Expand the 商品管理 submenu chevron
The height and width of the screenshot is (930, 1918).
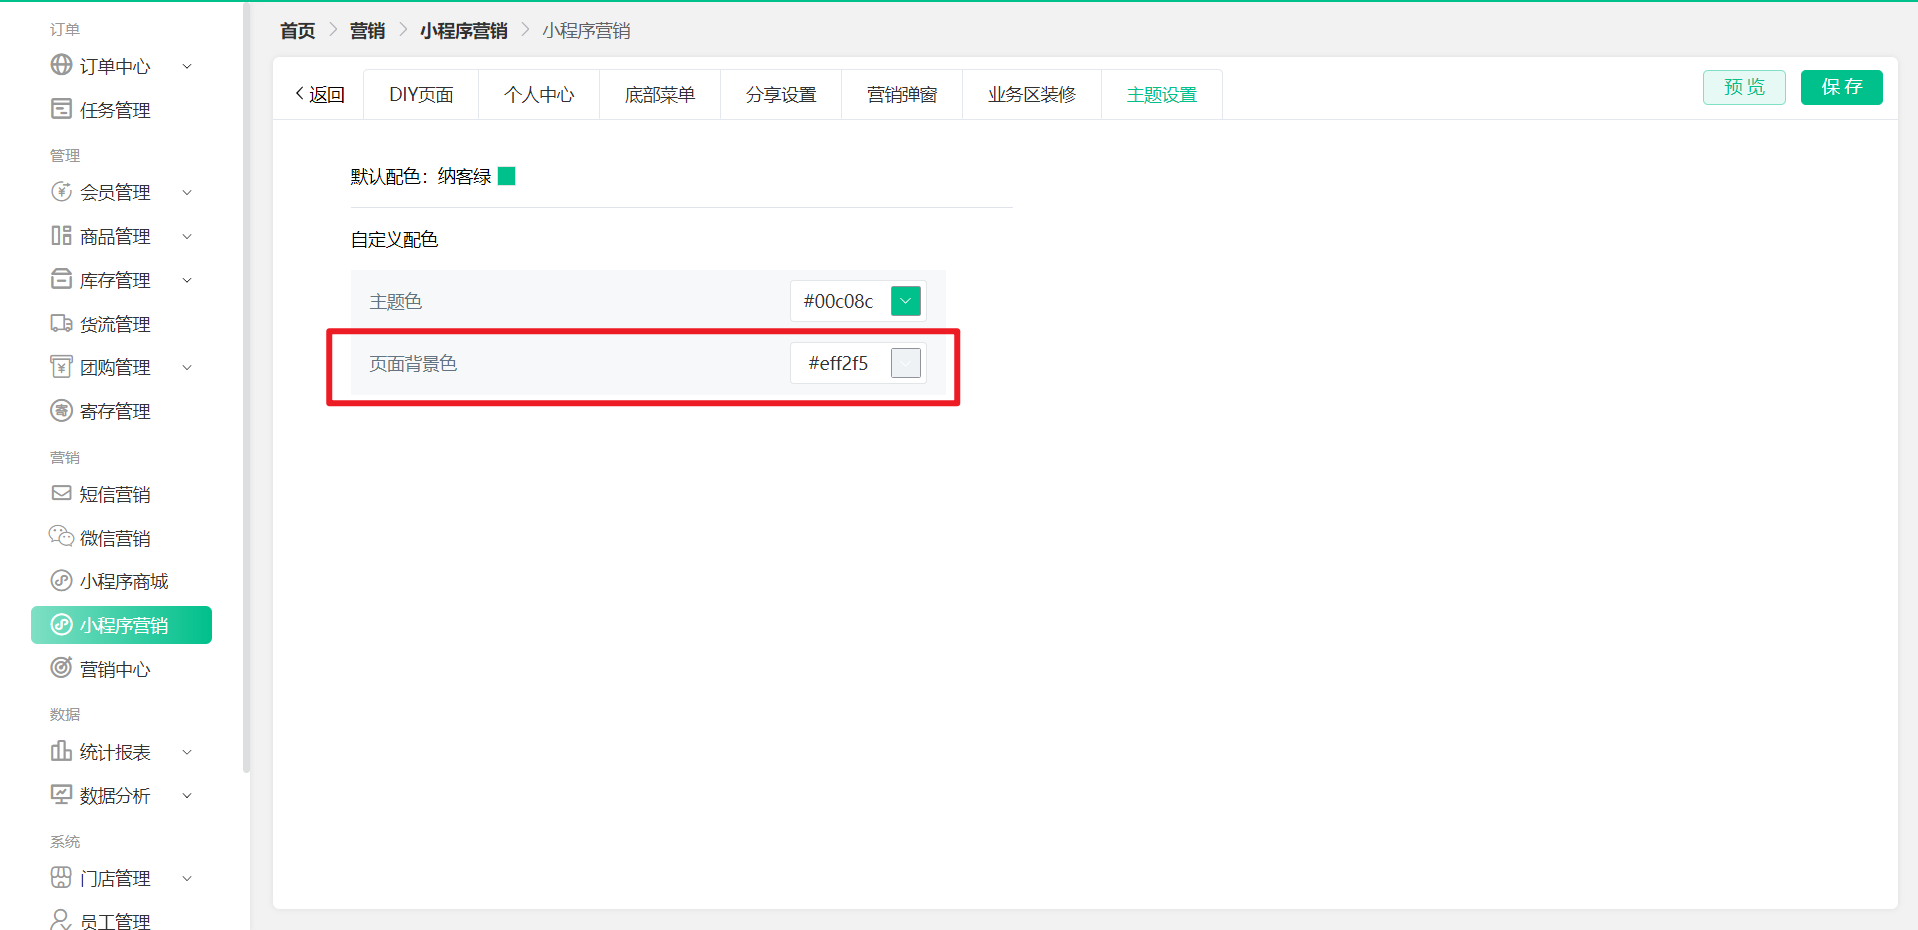click(x=187, y=236)
